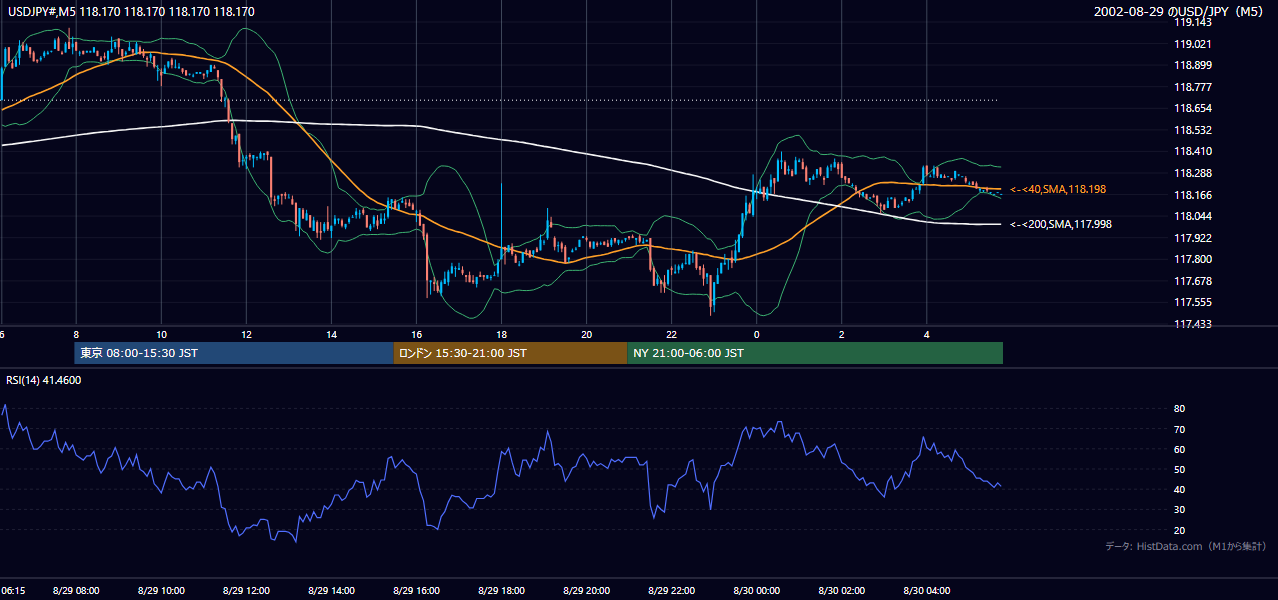
Task: Click price axis value 117.433
Action: 1192,324
